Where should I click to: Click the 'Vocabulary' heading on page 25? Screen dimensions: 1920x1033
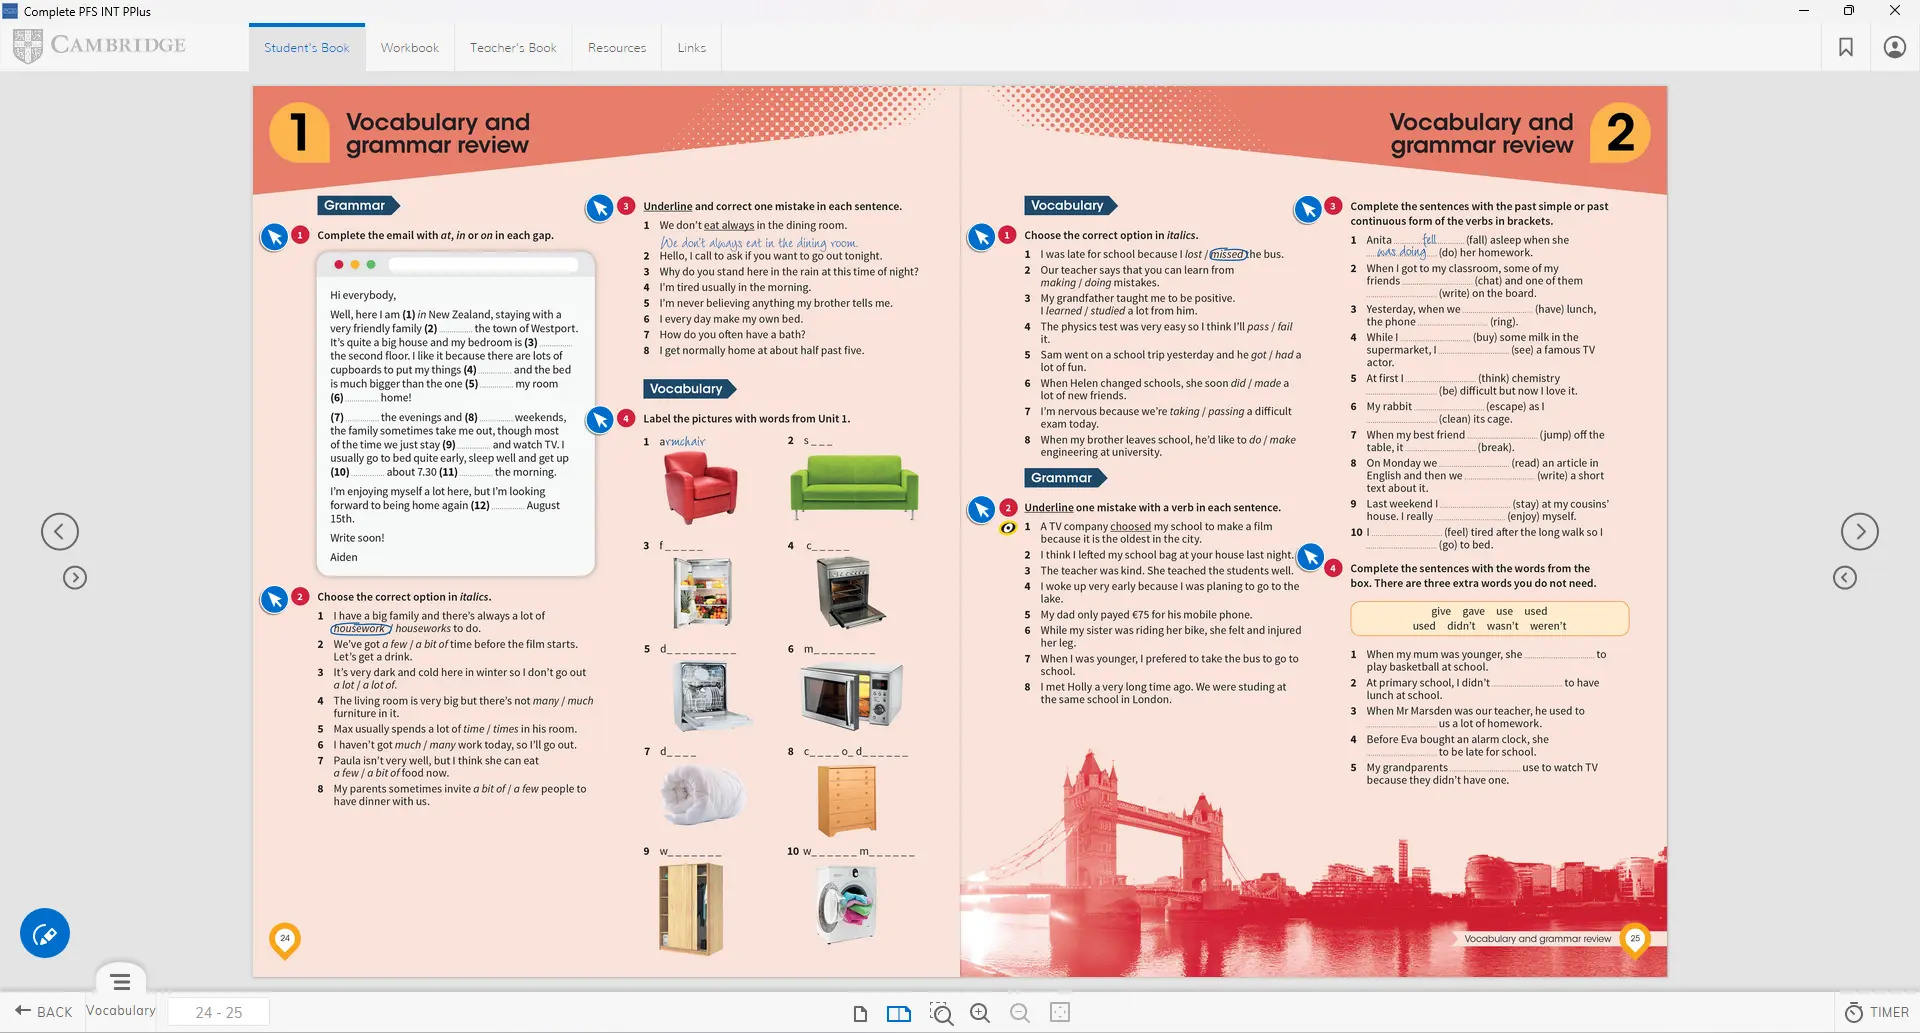[1068, 205]
